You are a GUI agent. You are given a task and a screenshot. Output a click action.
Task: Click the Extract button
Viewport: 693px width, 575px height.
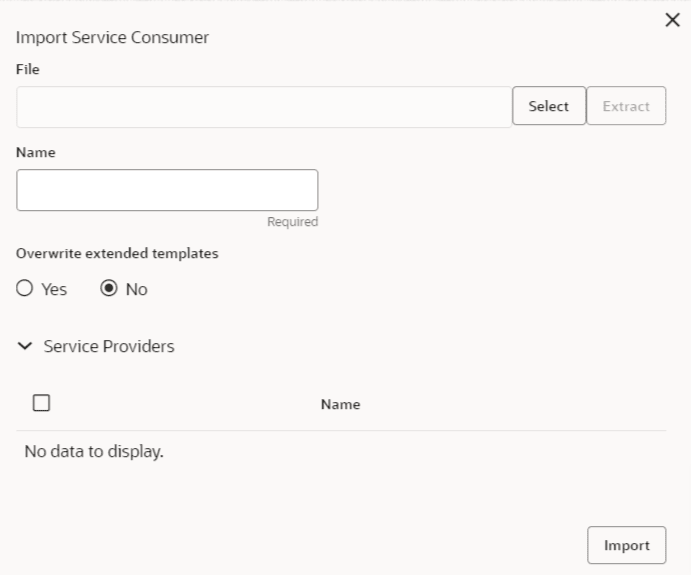click(626, 106)
